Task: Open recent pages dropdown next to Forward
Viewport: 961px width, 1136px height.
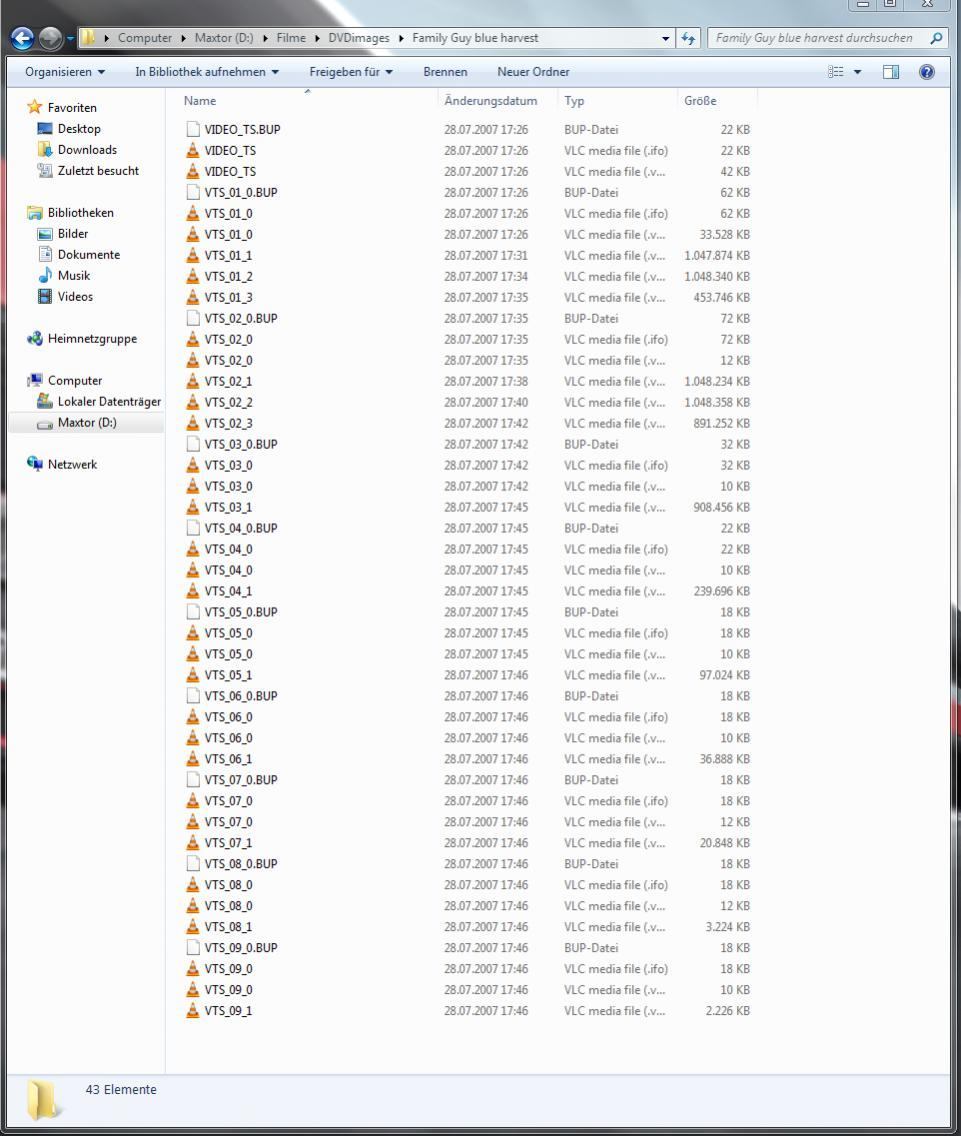Action: (x=70, y=38)
